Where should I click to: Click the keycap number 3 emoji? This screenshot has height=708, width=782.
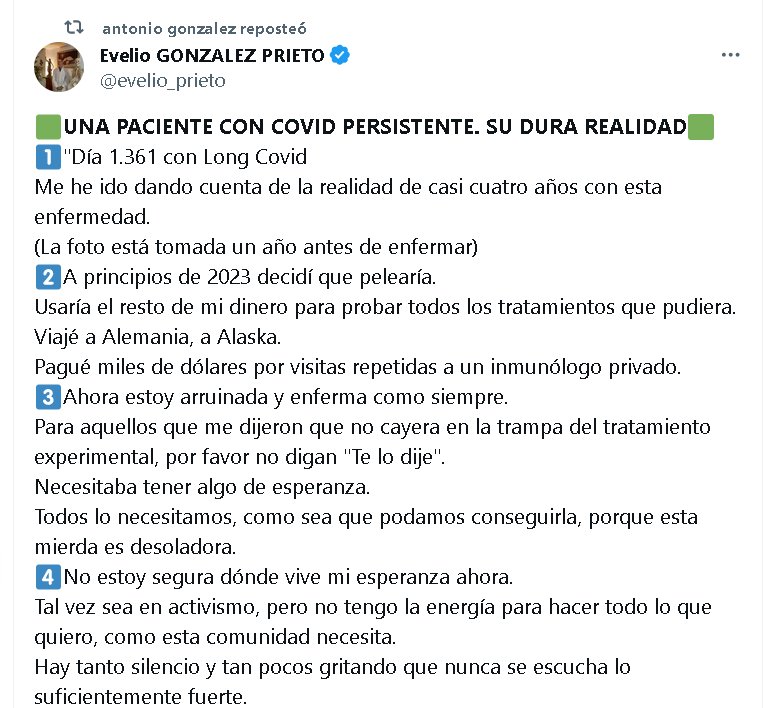point(47,397)
